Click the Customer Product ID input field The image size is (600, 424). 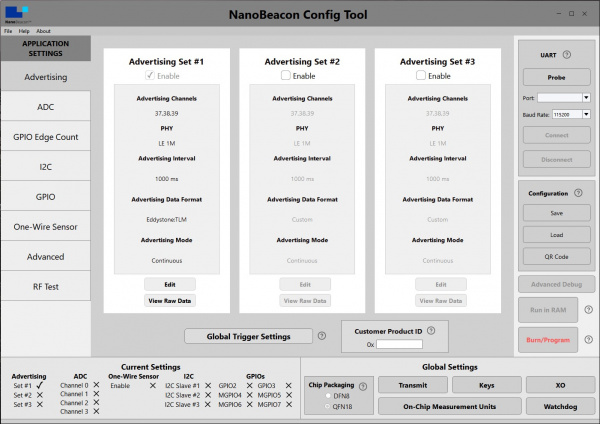point(399,344)
